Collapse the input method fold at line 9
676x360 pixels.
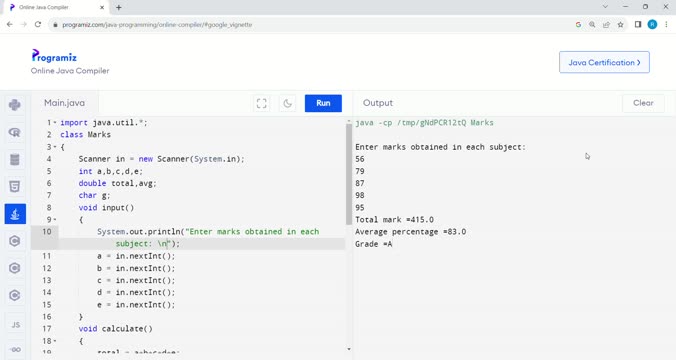click(x=55, y=220)
